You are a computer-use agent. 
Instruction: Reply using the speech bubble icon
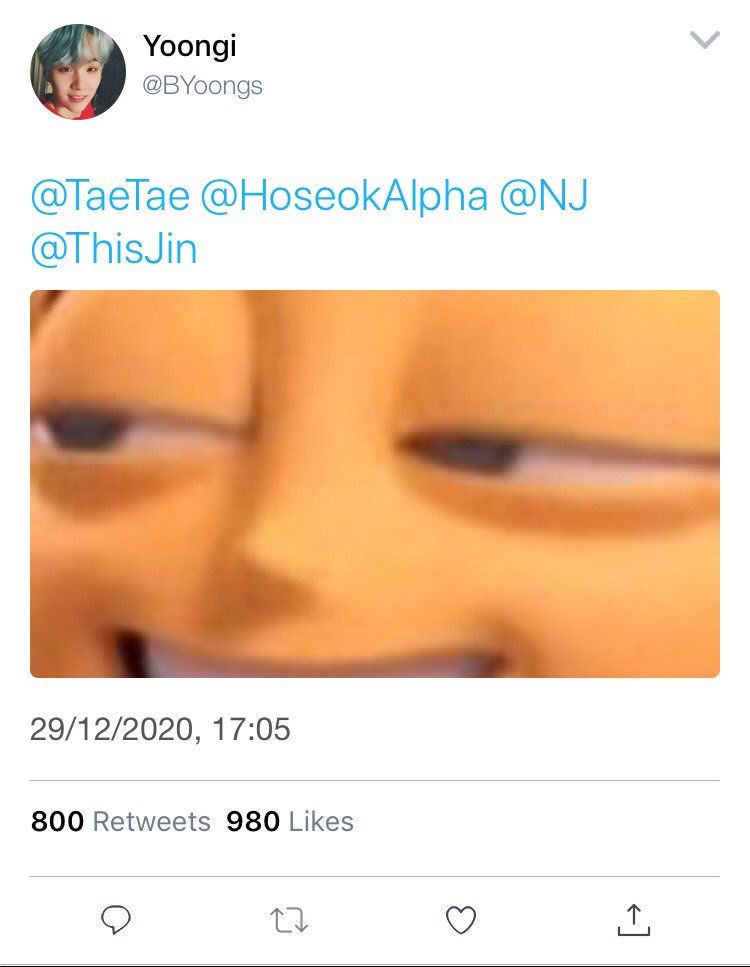[115, 920]
